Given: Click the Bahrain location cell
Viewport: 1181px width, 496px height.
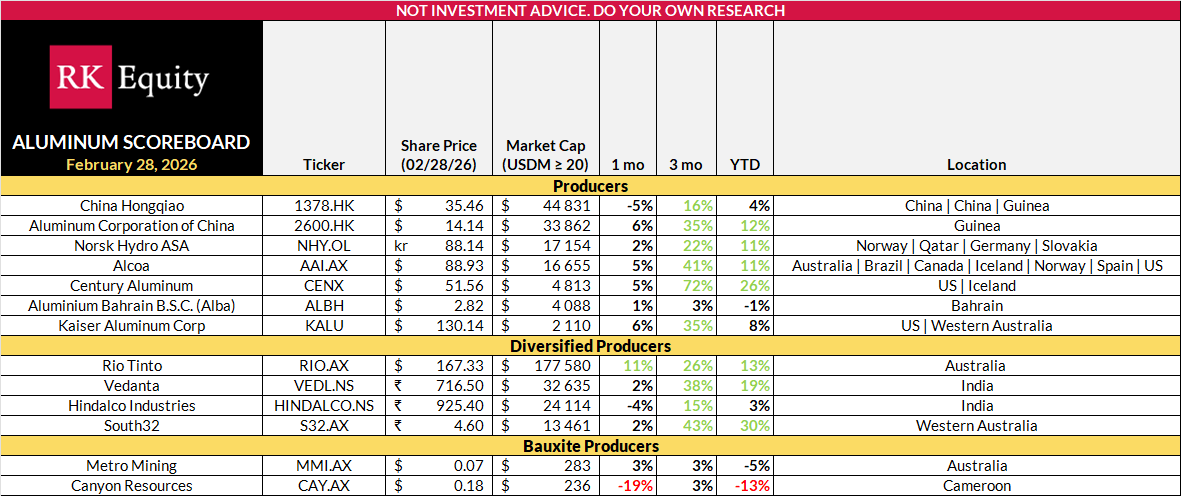Looking at the screenshot, I should pos(976,306).
